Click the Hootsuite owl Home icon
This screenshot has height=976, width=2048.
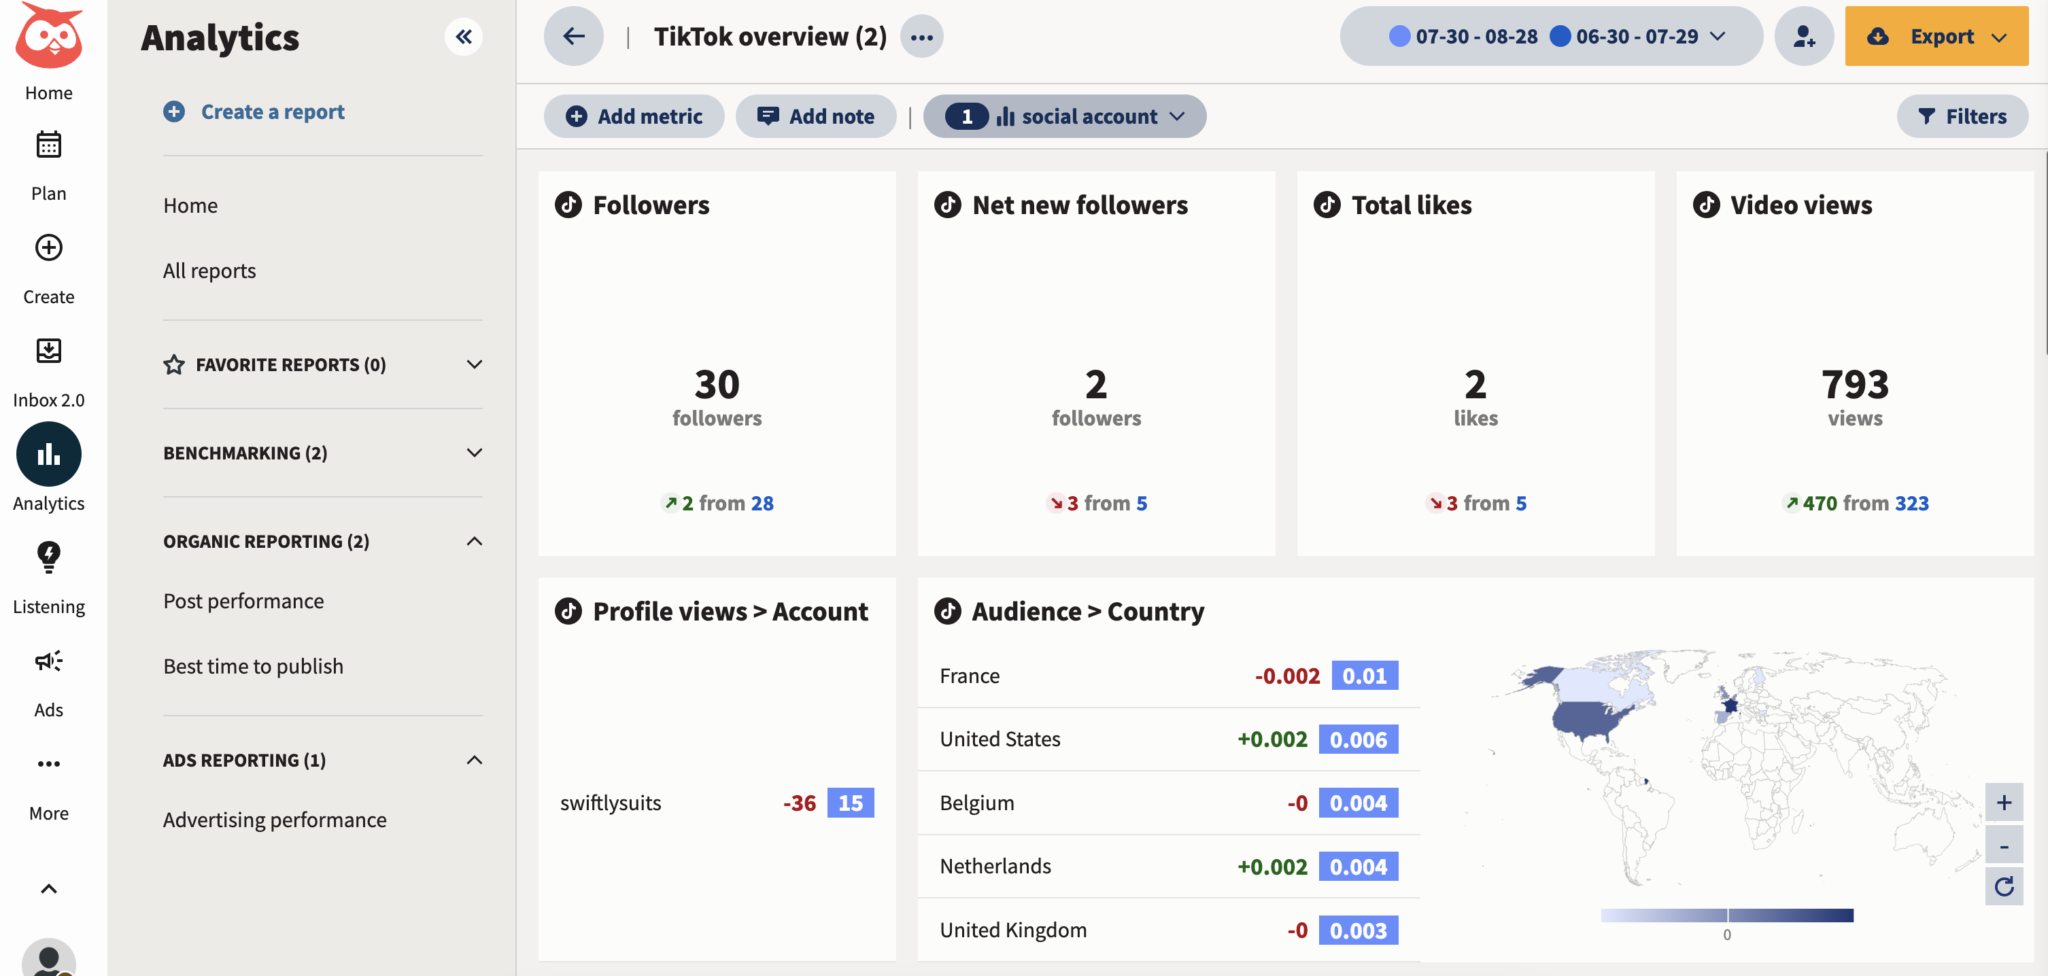coord(47,38)
